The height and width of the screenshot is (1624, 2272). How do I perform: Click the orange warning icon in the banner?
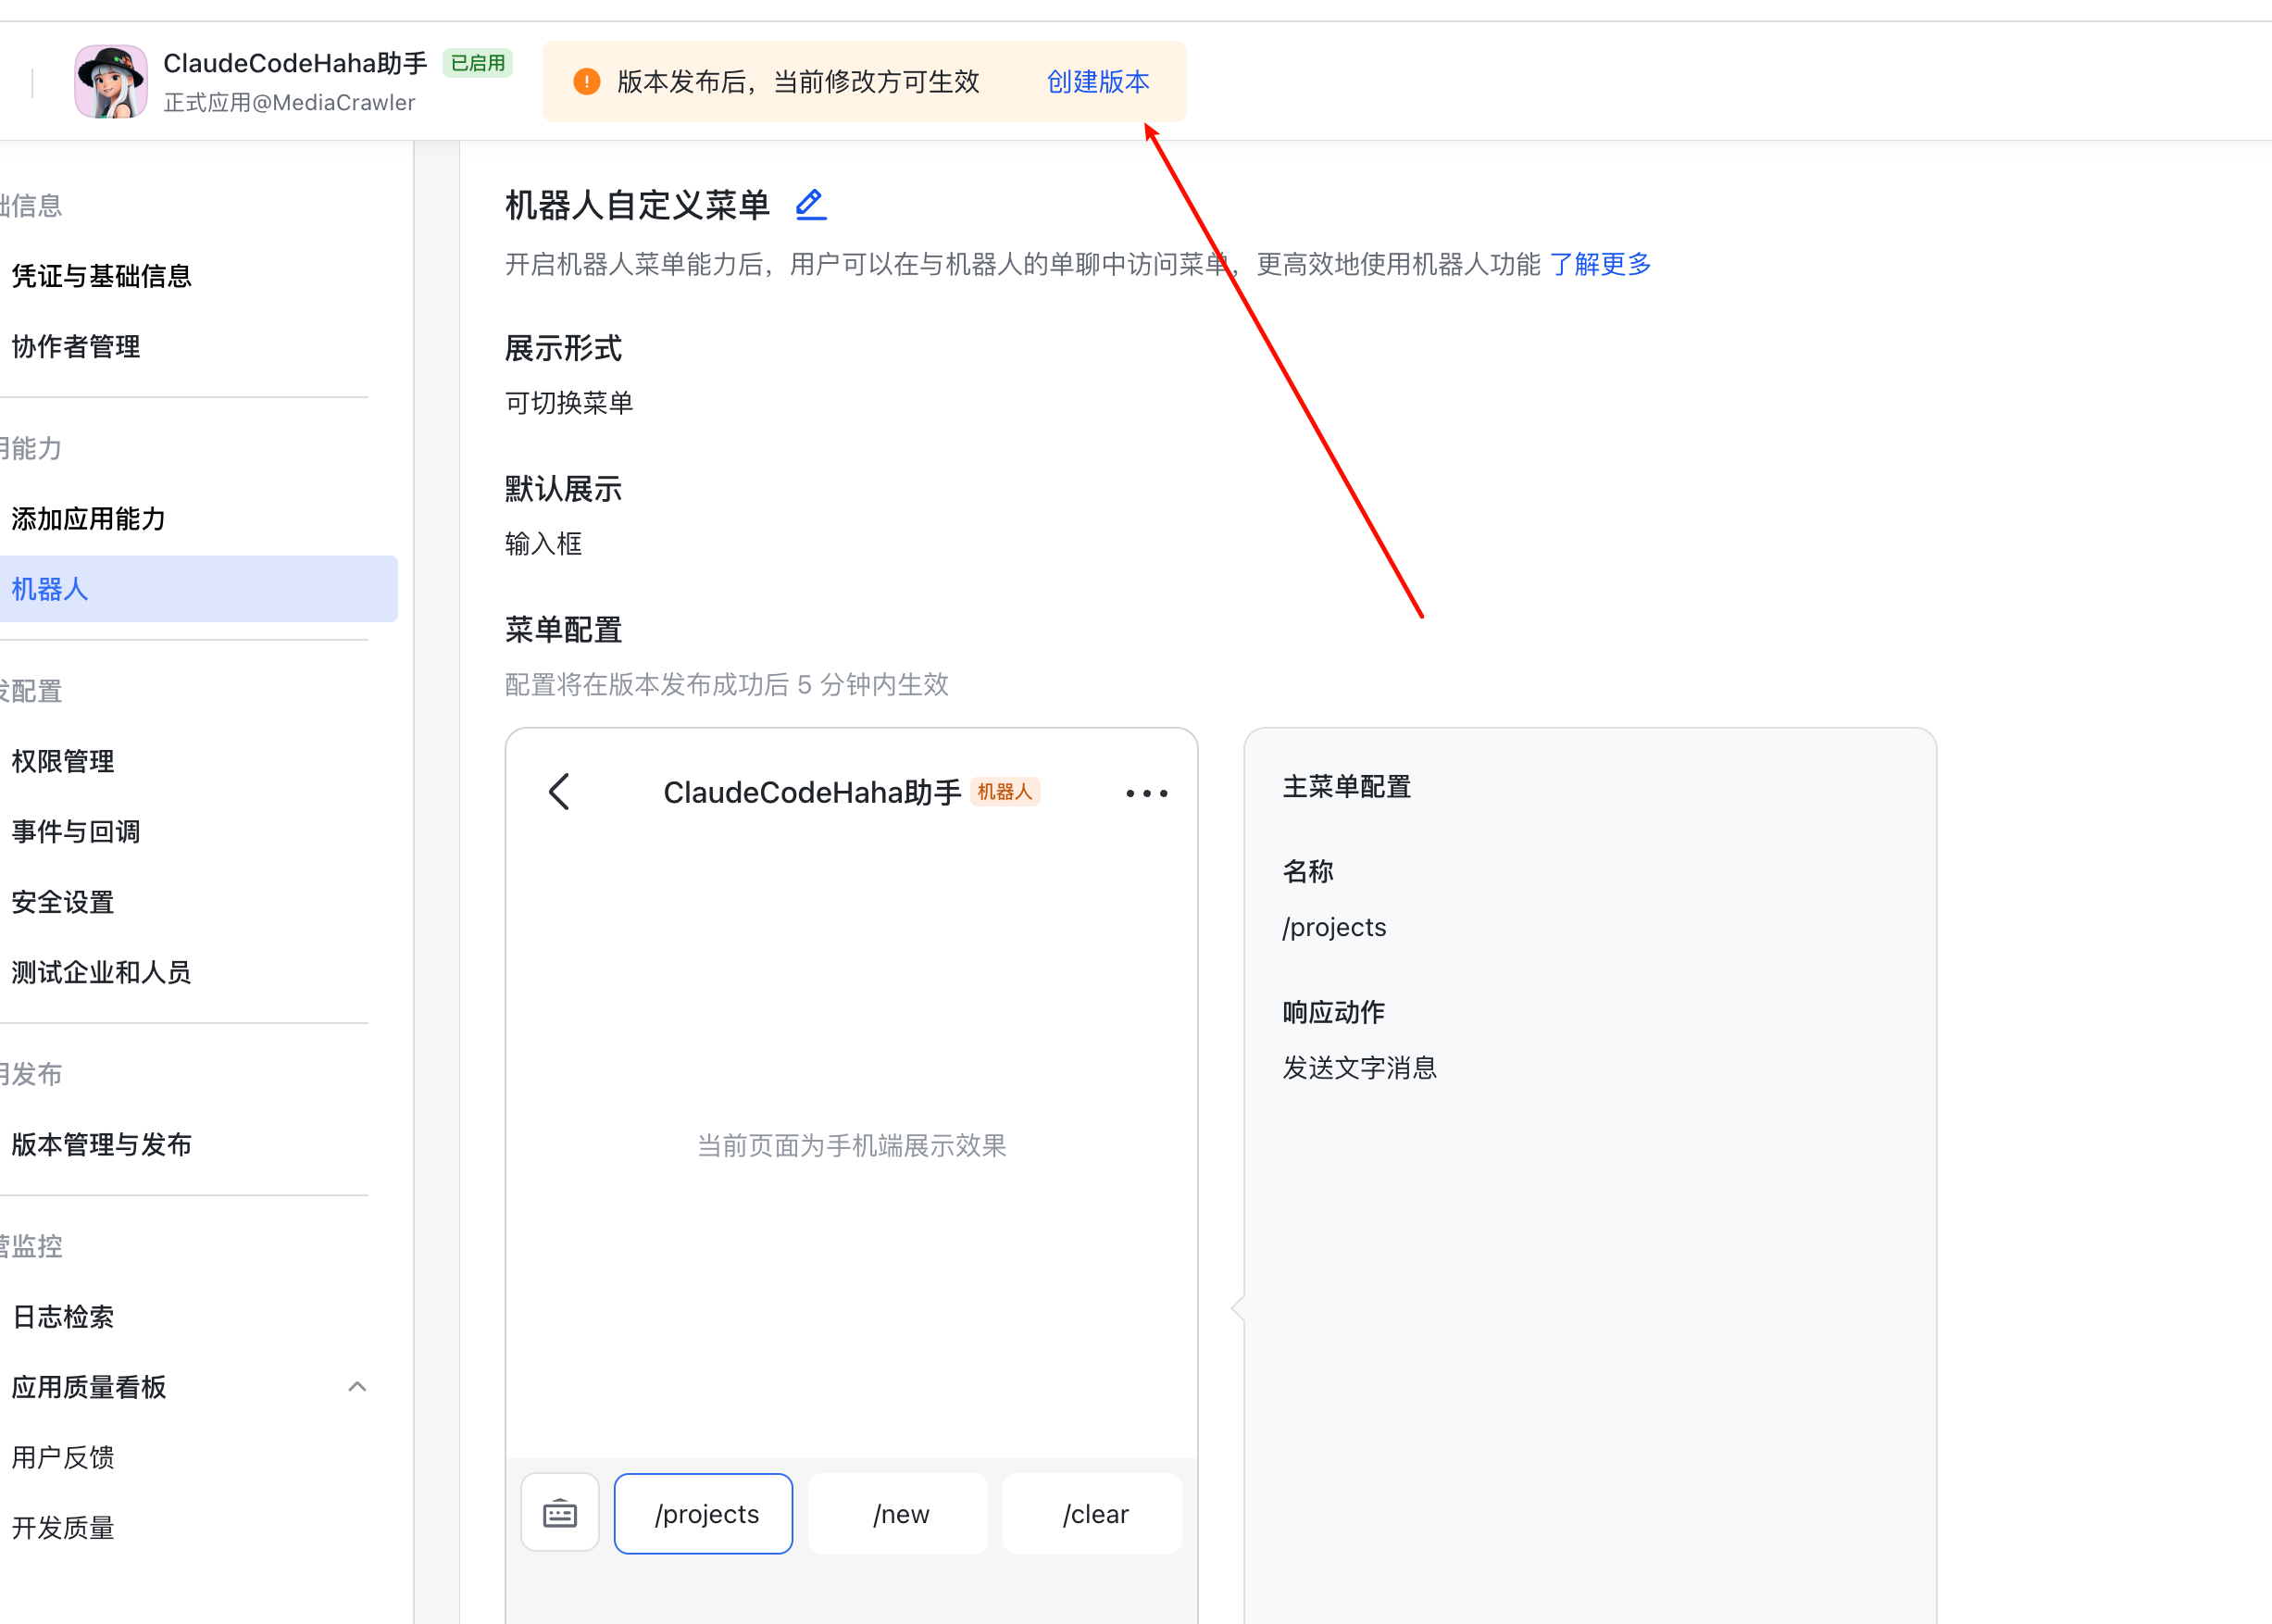pos(587,82)
